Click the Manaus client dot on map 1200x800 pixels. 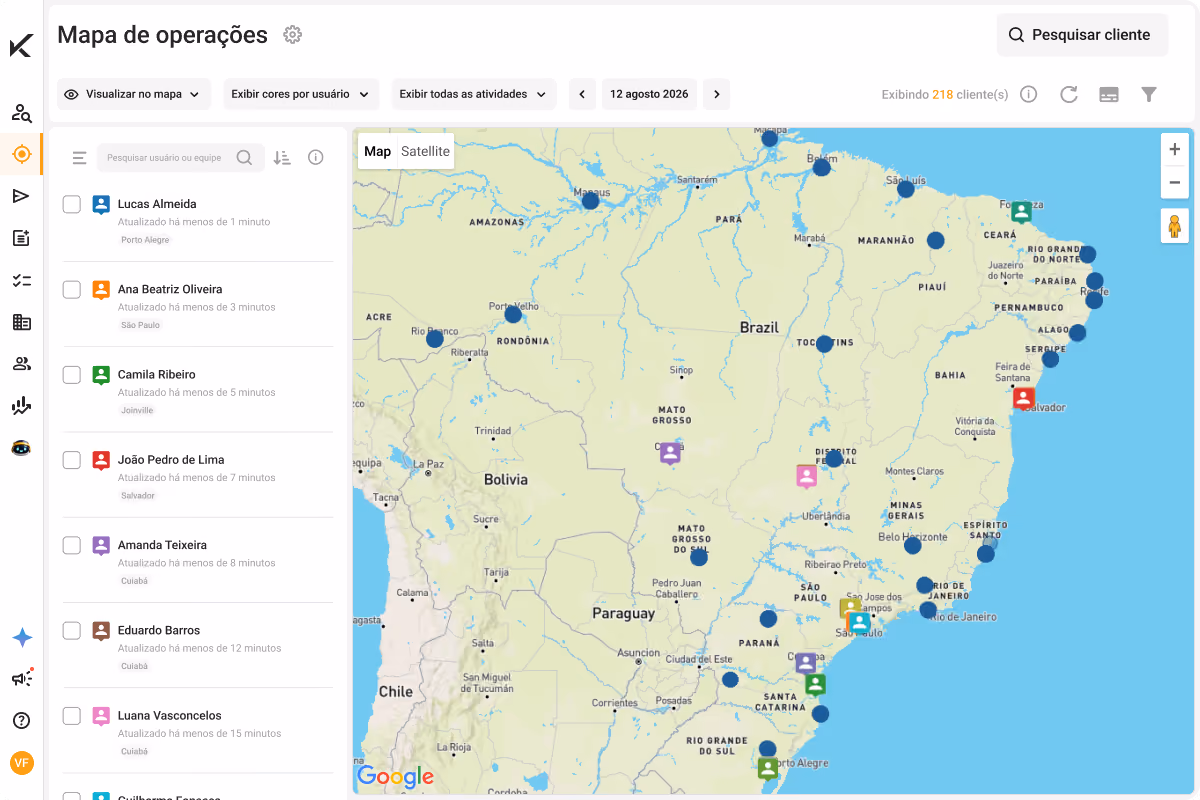[x=590, y=201]
